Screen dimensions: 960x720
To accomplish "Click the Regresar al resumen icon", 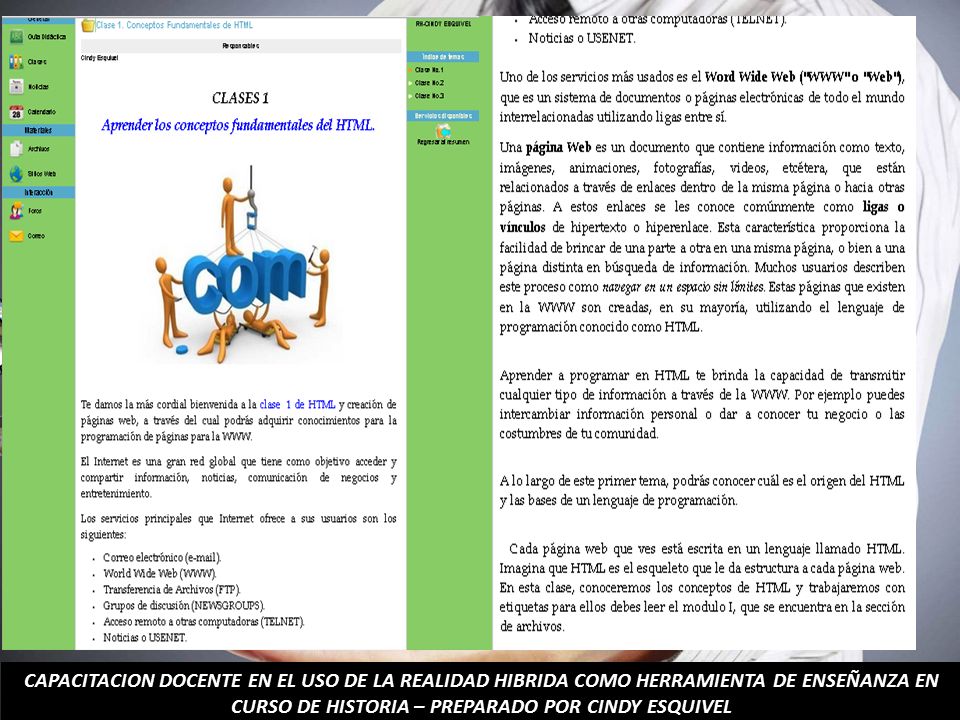I will [x=443, y=130].
